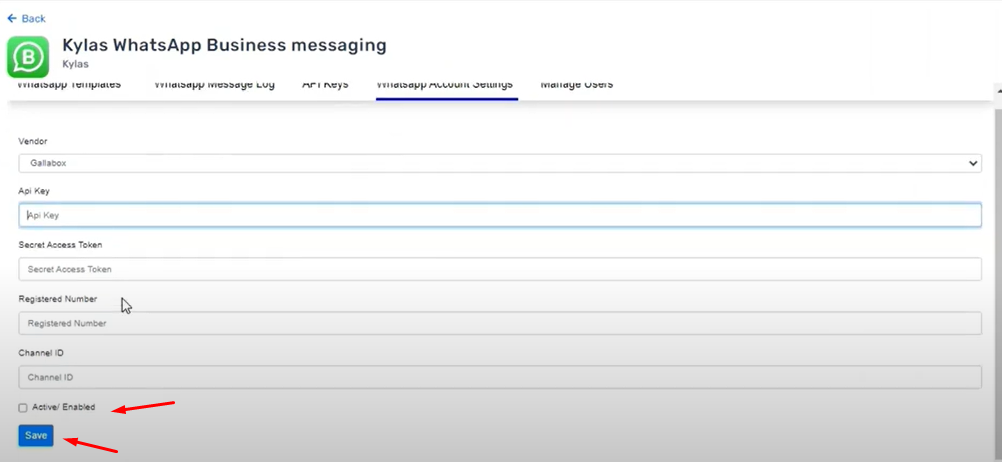
Task: Open the Whatsapp Message Log tab
Action: (x=215, y=84)
